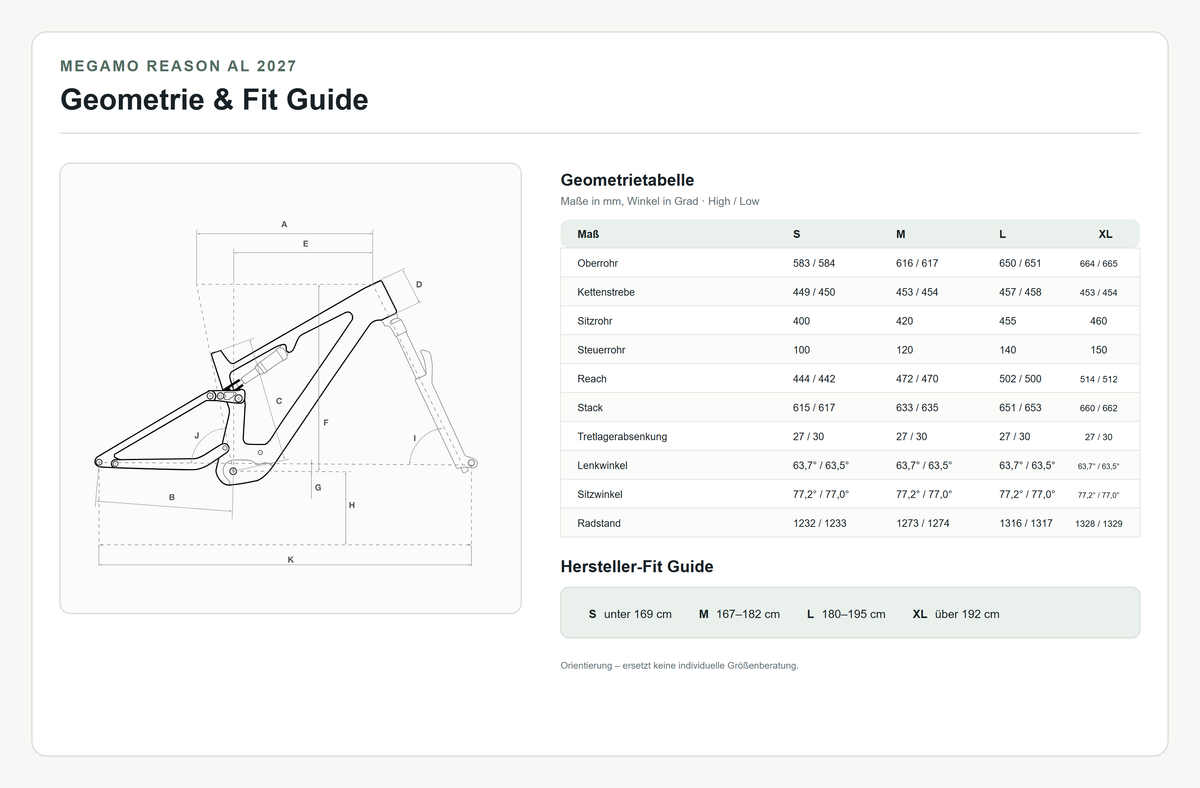Click the 'MEGAMO REASON AL 2027' title
This screenshot has height=788, width=1200.
click(x=178, y=66)
